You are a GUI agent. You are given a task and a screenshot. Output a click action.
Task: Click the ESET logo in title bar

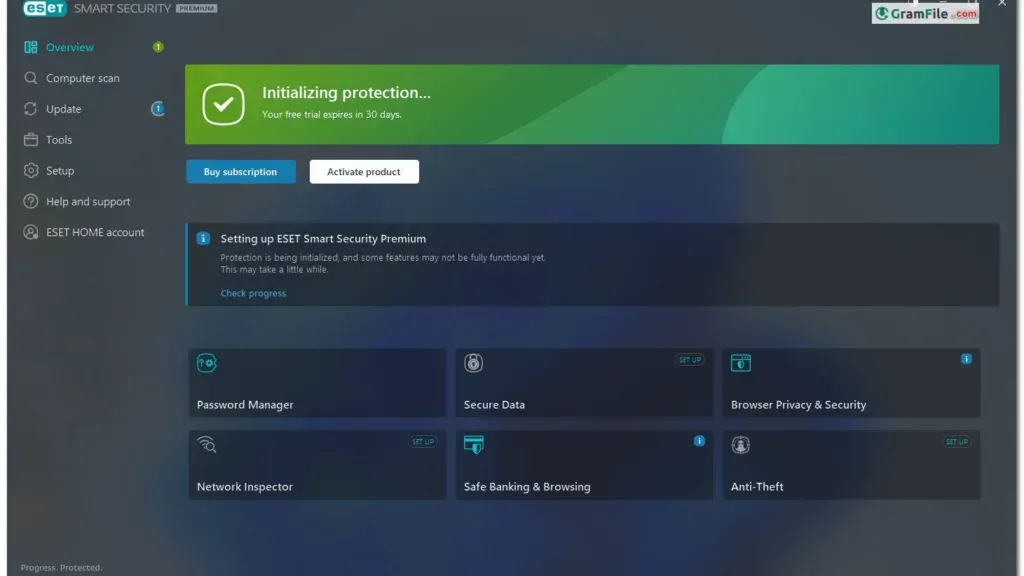tap(44, 8)
